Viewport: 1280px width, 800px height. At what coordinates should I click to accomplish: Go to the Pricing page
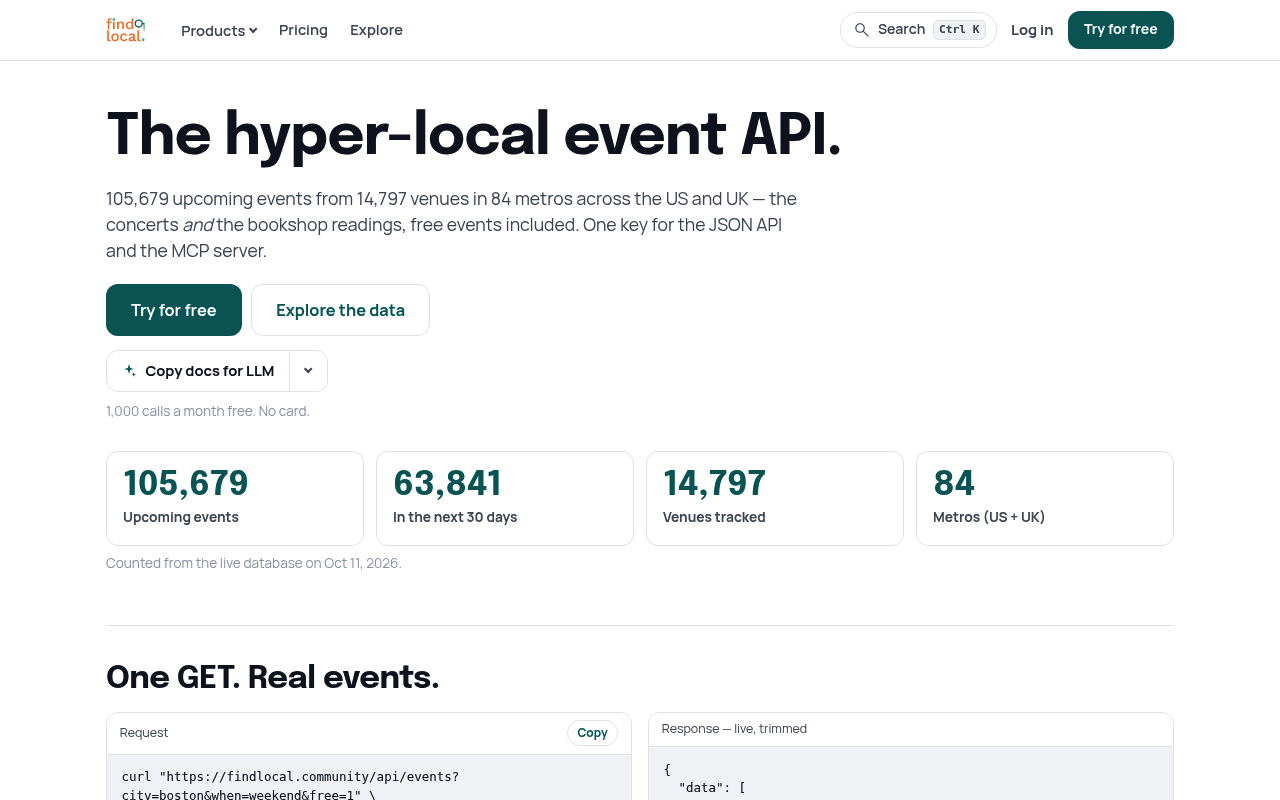[x=303, y=30]
